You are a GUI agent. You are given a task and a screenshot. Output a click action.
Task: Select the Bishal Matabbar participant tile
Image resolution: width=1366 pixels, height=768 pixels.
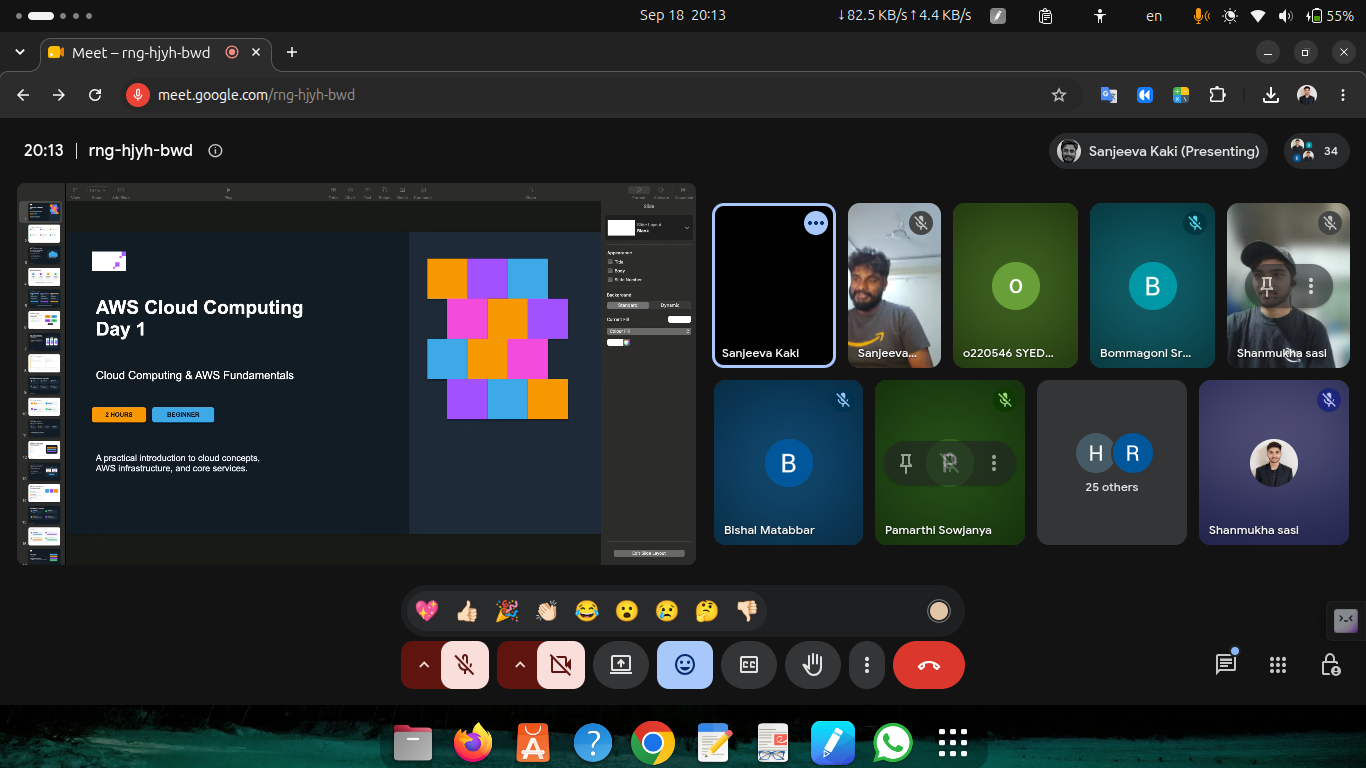coord(788,462)
